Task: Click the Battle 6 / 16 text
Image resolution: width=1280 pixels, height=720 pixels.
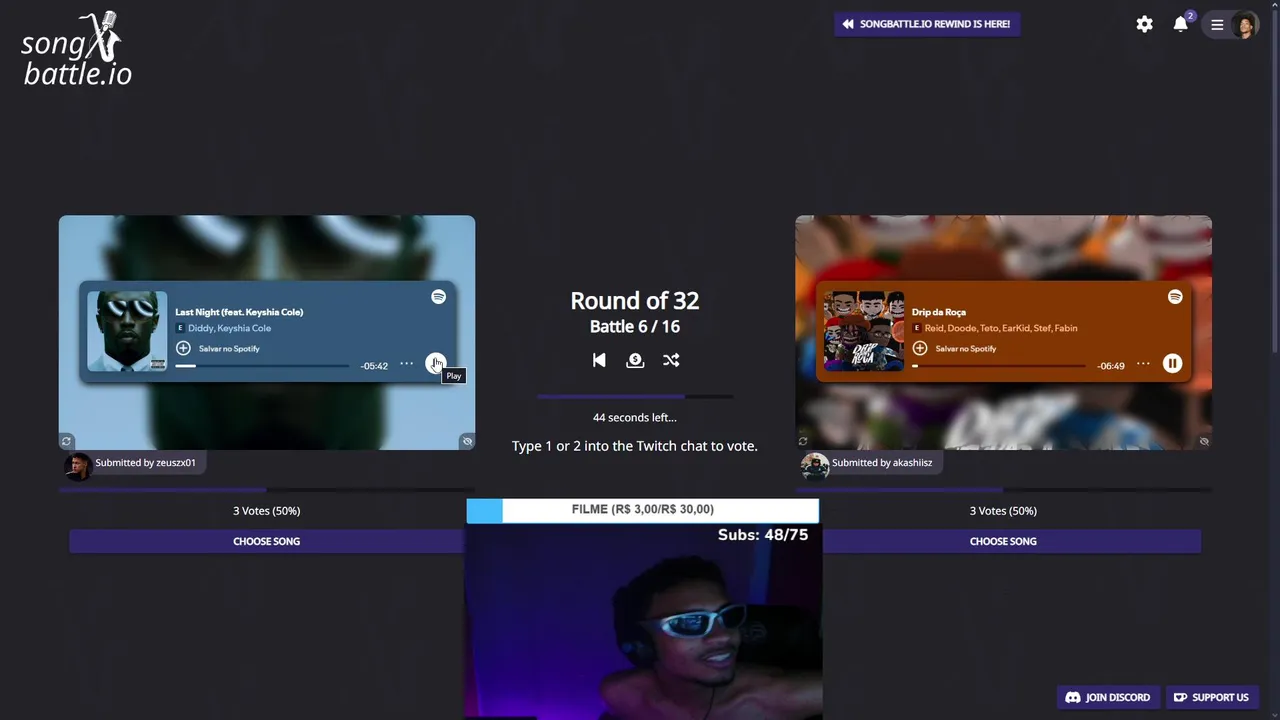Action: [x=635, y=327]
